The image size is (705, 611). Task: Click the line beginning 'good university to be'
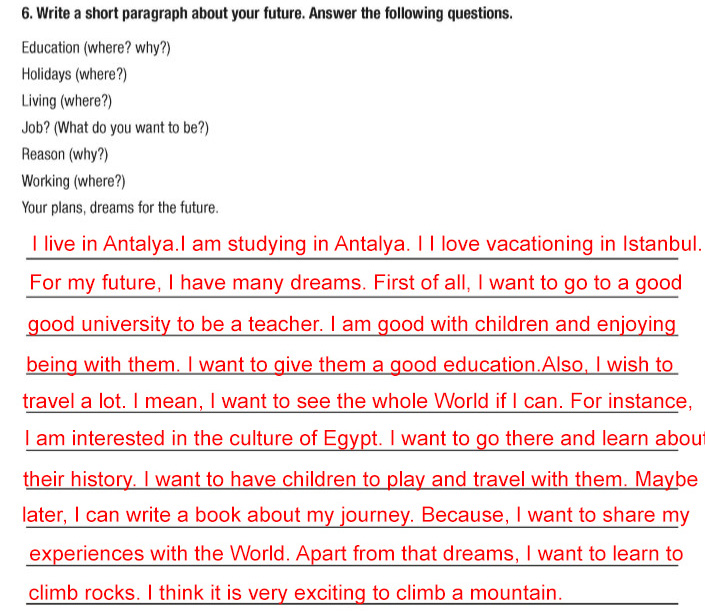pyautogui.click(x=352, y=324)
